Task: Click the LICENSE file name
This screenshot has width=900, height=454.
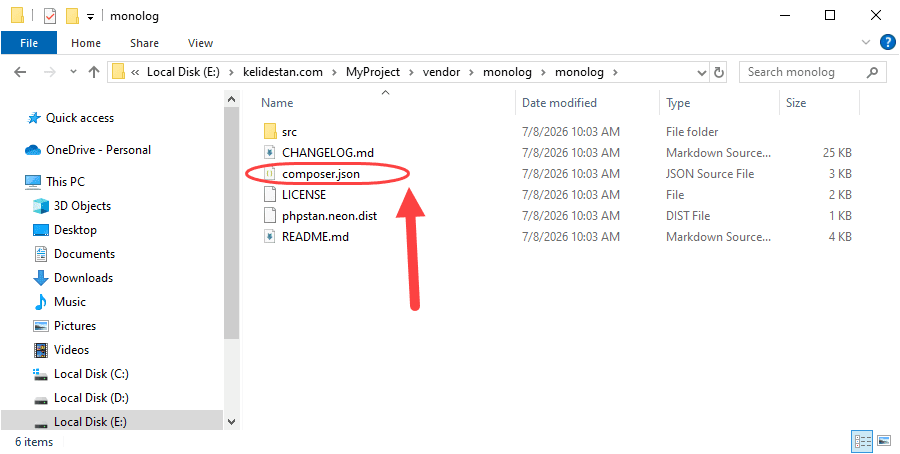Action: pos(304,195)
